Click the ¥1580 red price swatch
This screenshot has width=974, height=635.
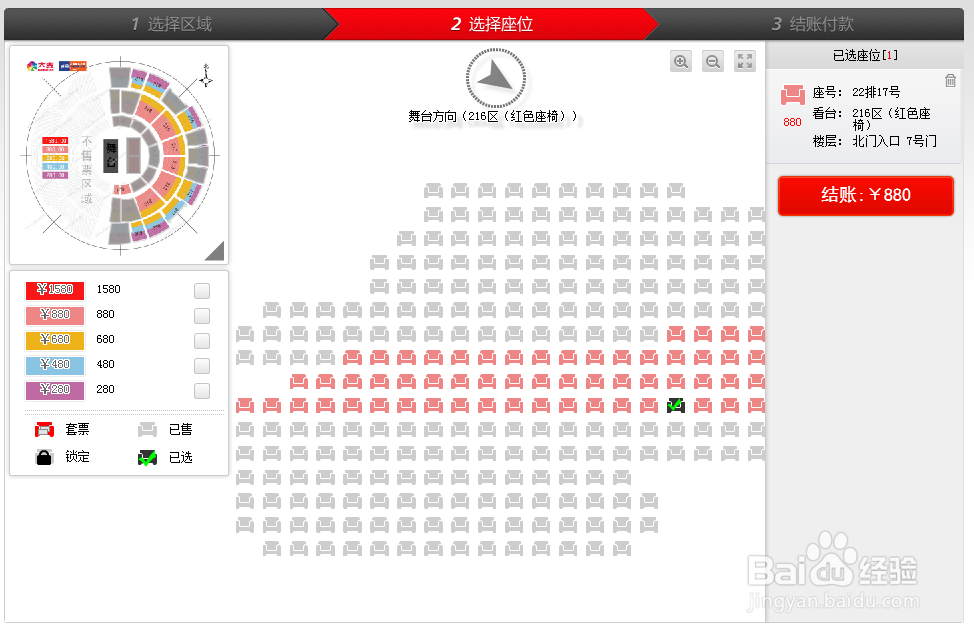[x=55, y=290]
